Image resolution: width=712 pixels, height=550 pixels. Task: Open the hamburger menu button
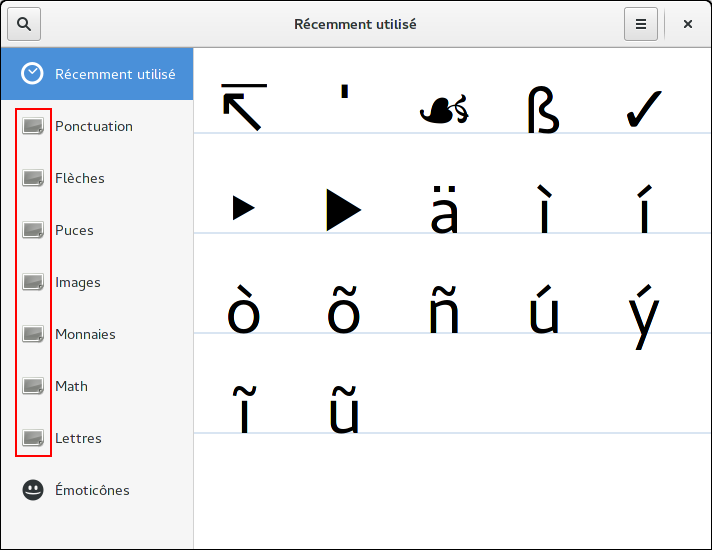[641, 24]
